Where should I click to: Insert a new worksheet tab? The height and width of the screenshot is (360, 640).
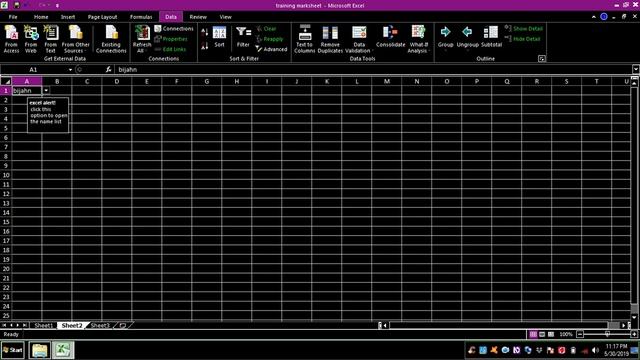point(122,325)
